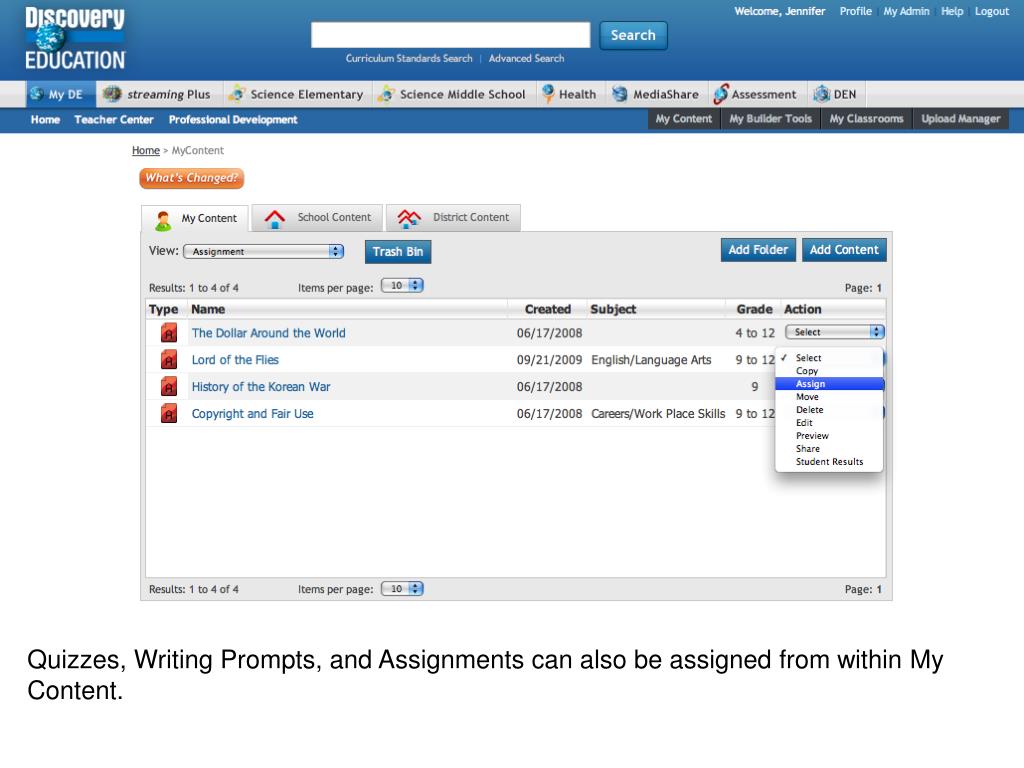Click the Logout link

992,11
